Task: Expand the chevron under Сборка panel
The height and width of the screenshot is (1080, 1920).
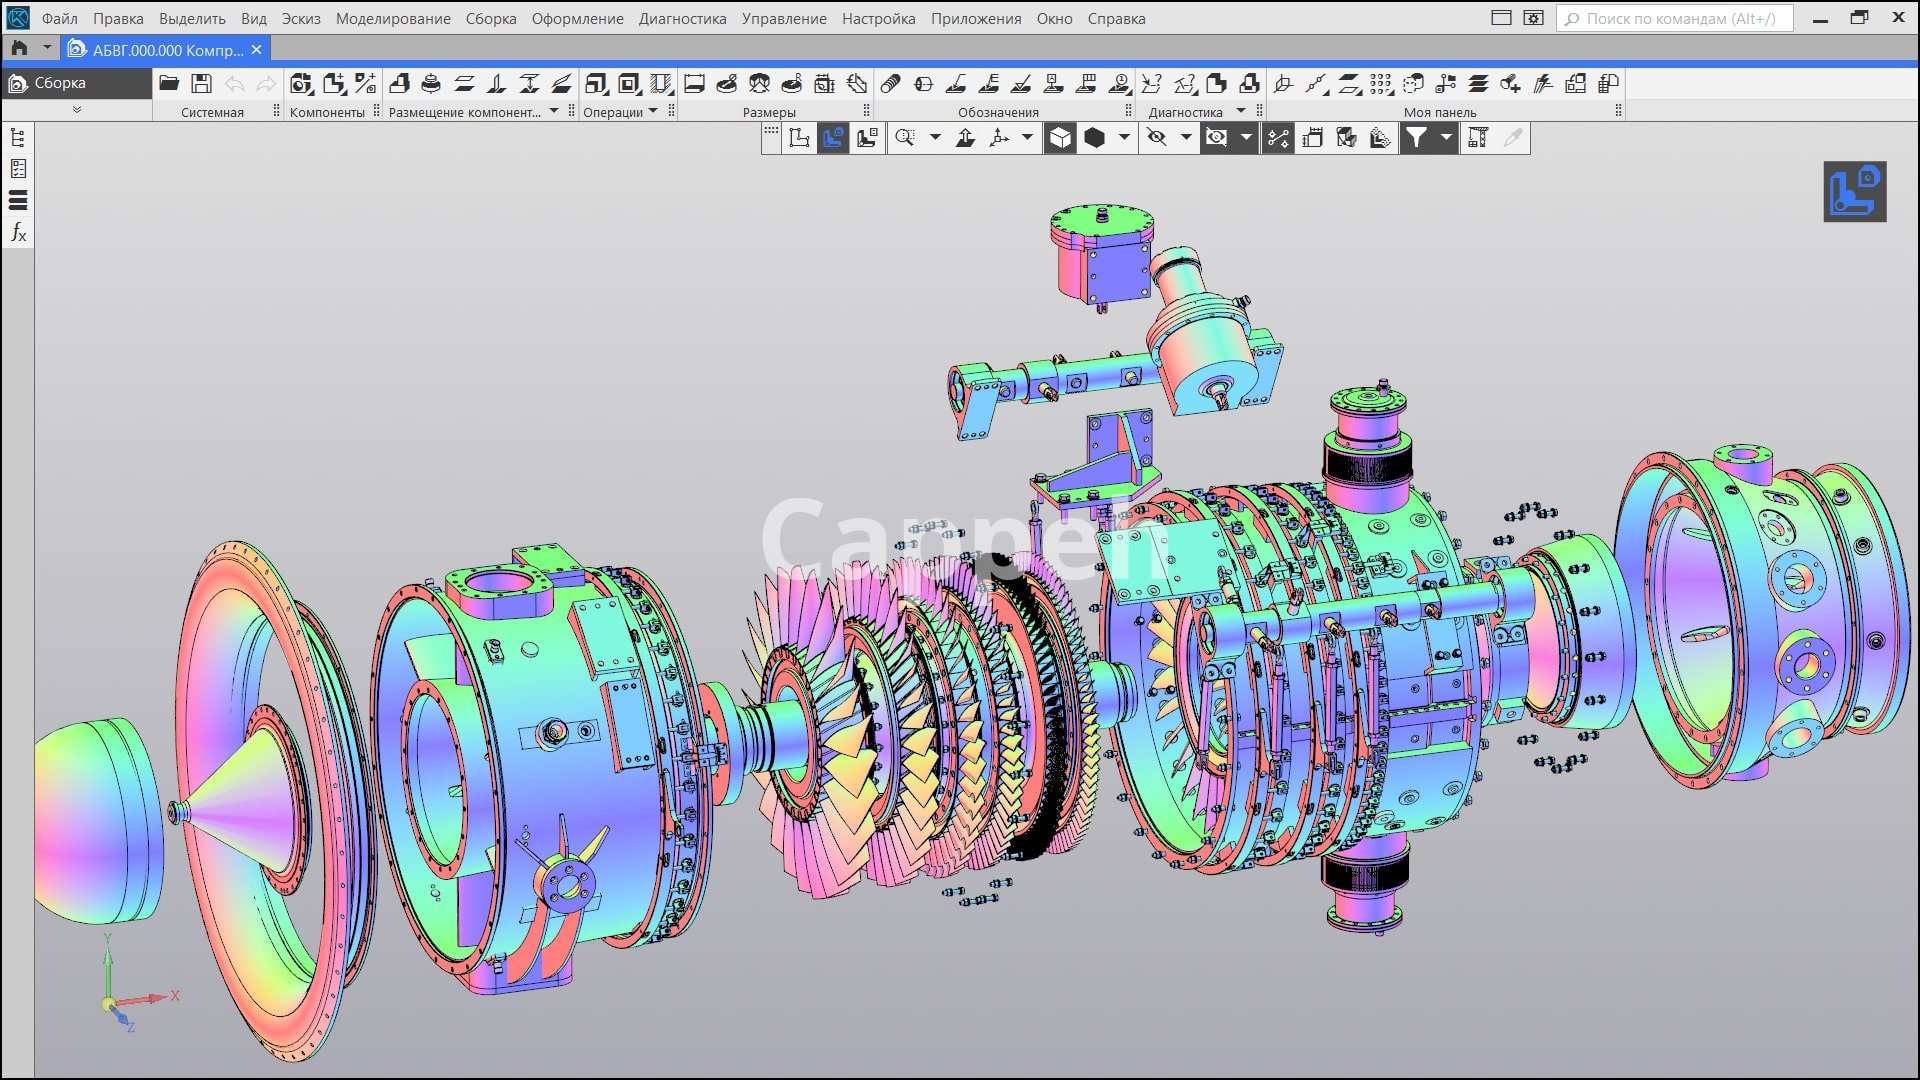Action: tap(77, 110)
